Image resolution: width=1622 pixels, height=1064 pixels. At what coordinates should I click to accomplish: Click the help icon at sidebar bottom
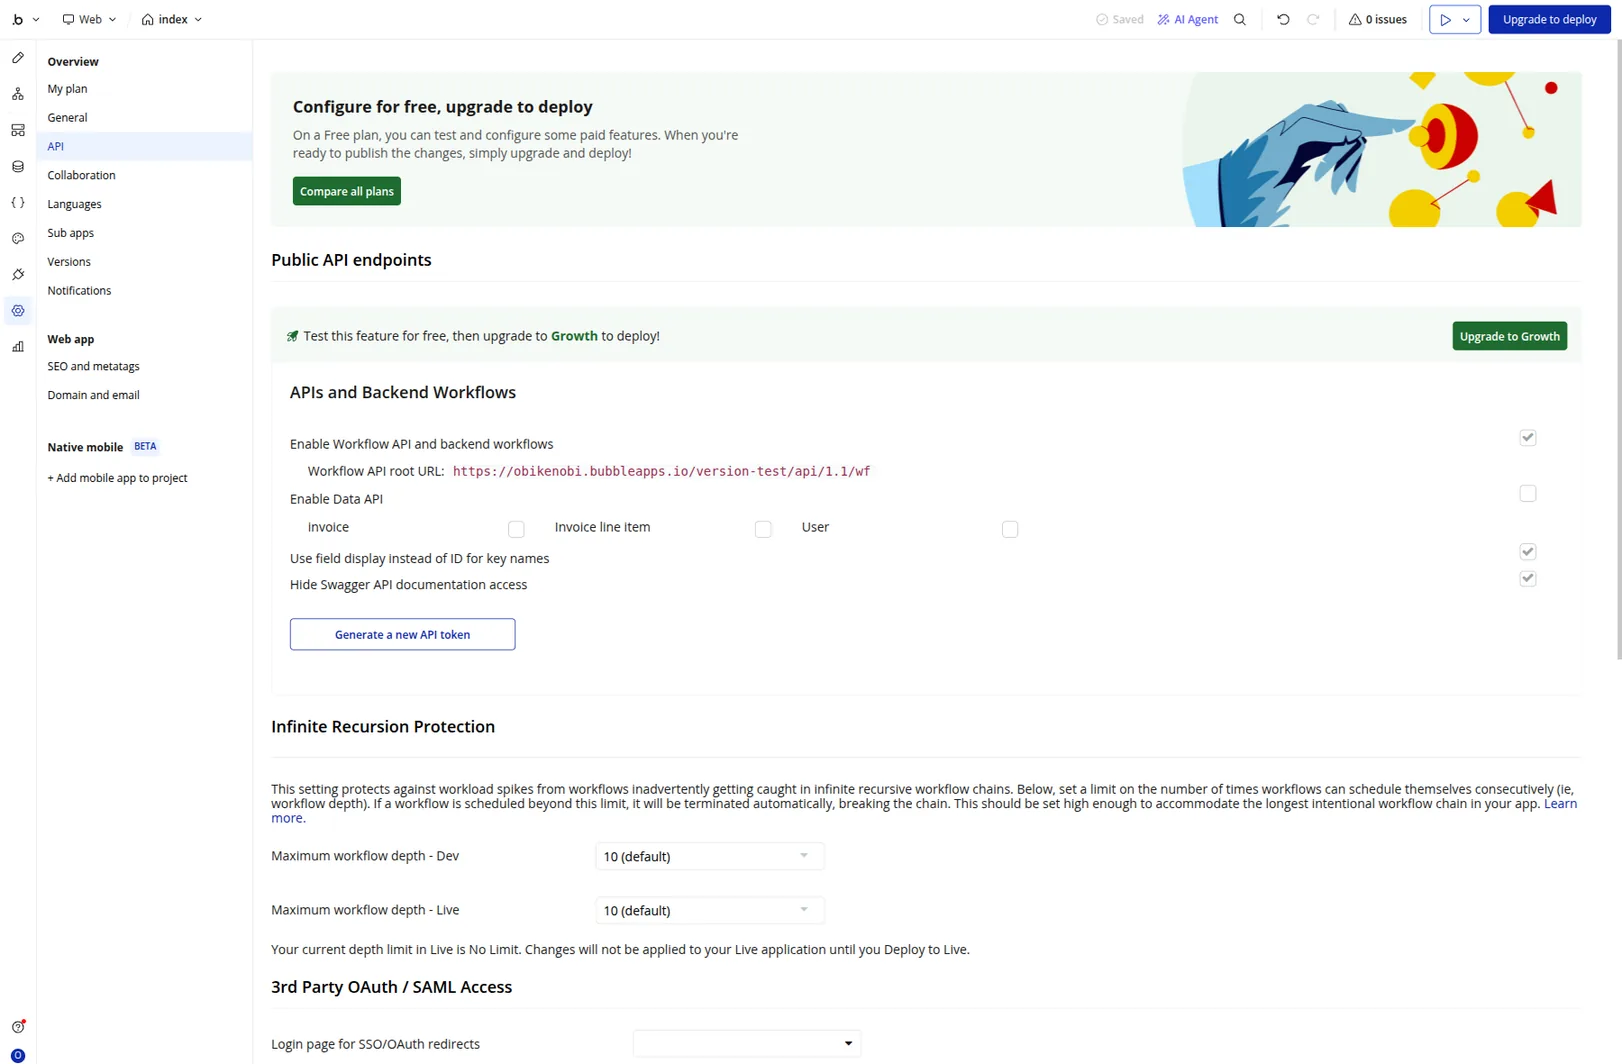click(18, 1027)
